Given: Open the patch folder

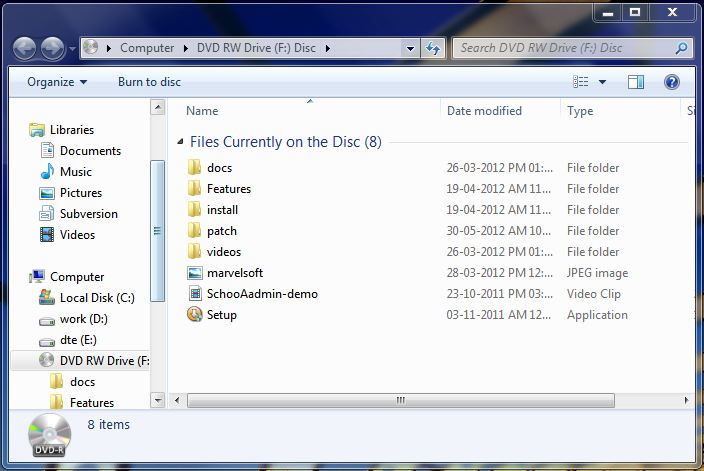Looking at the screenshot, I should [x=221, y=231].
